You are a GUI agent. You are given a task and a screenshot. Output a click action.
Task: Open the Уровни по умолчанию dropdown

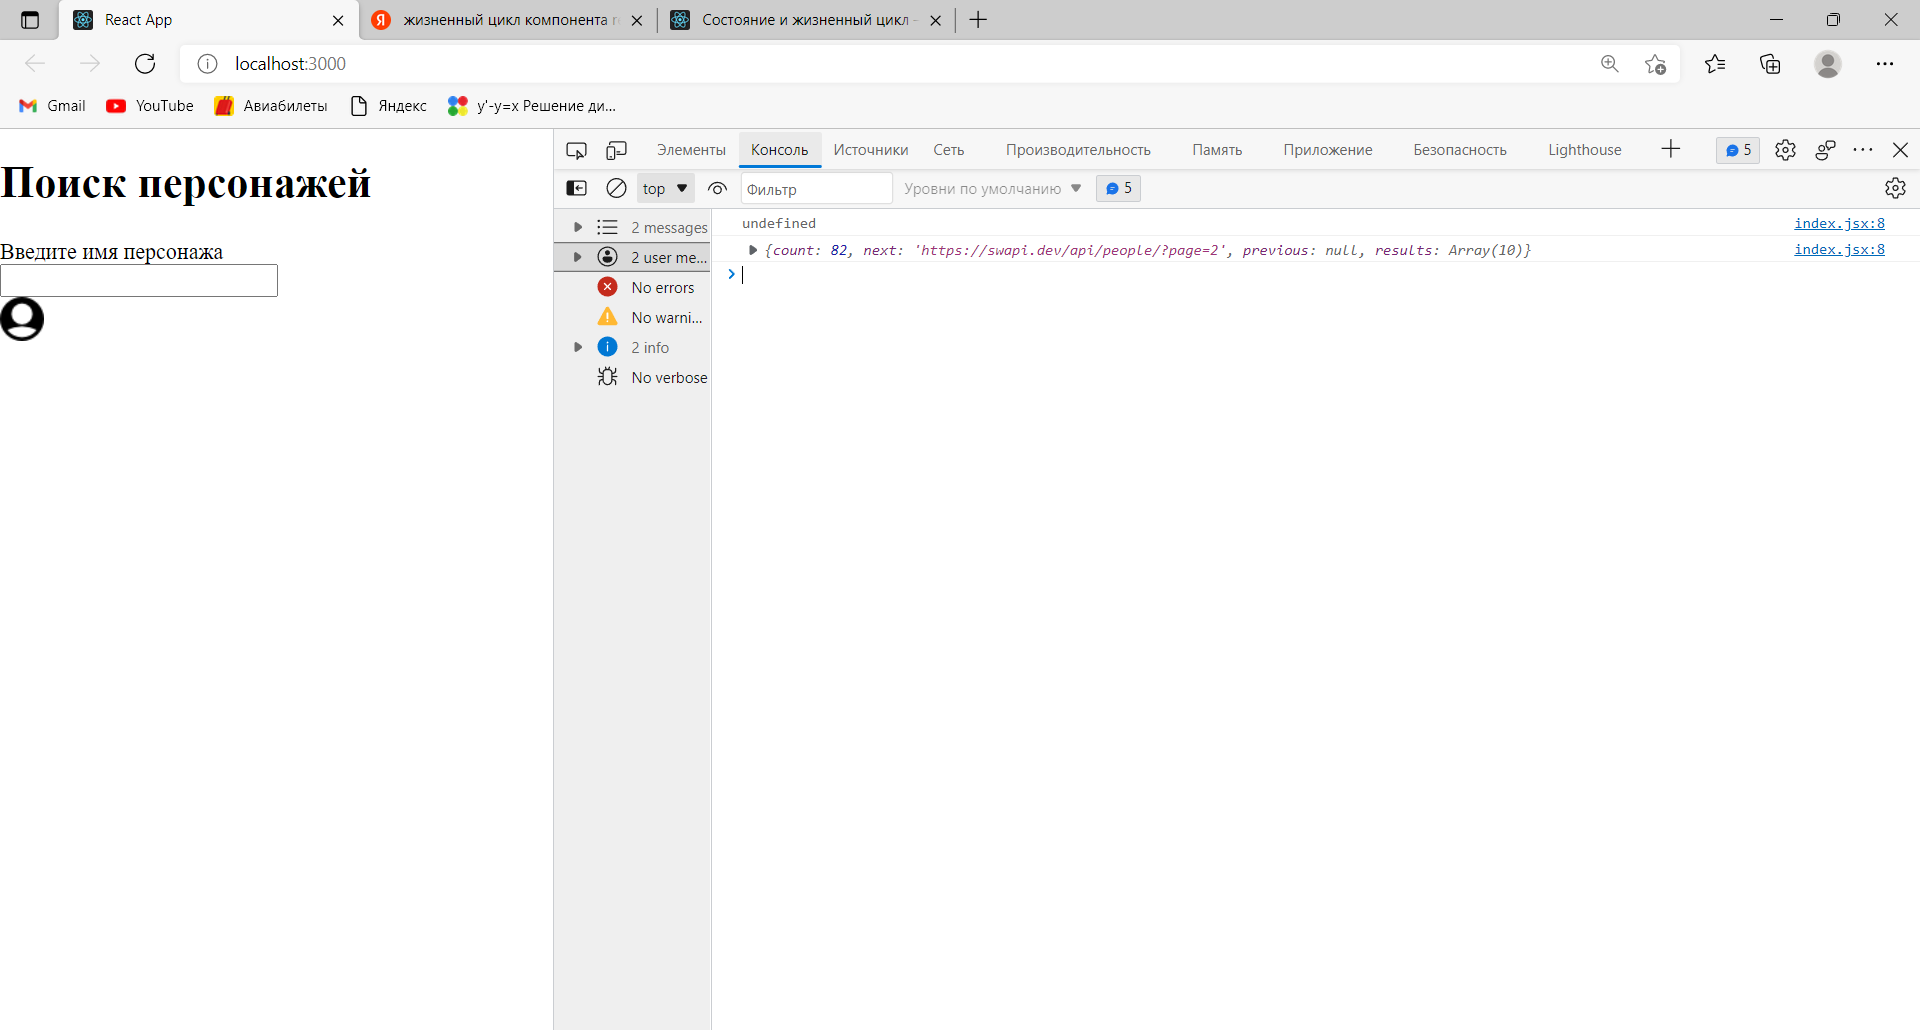[993, 188]
